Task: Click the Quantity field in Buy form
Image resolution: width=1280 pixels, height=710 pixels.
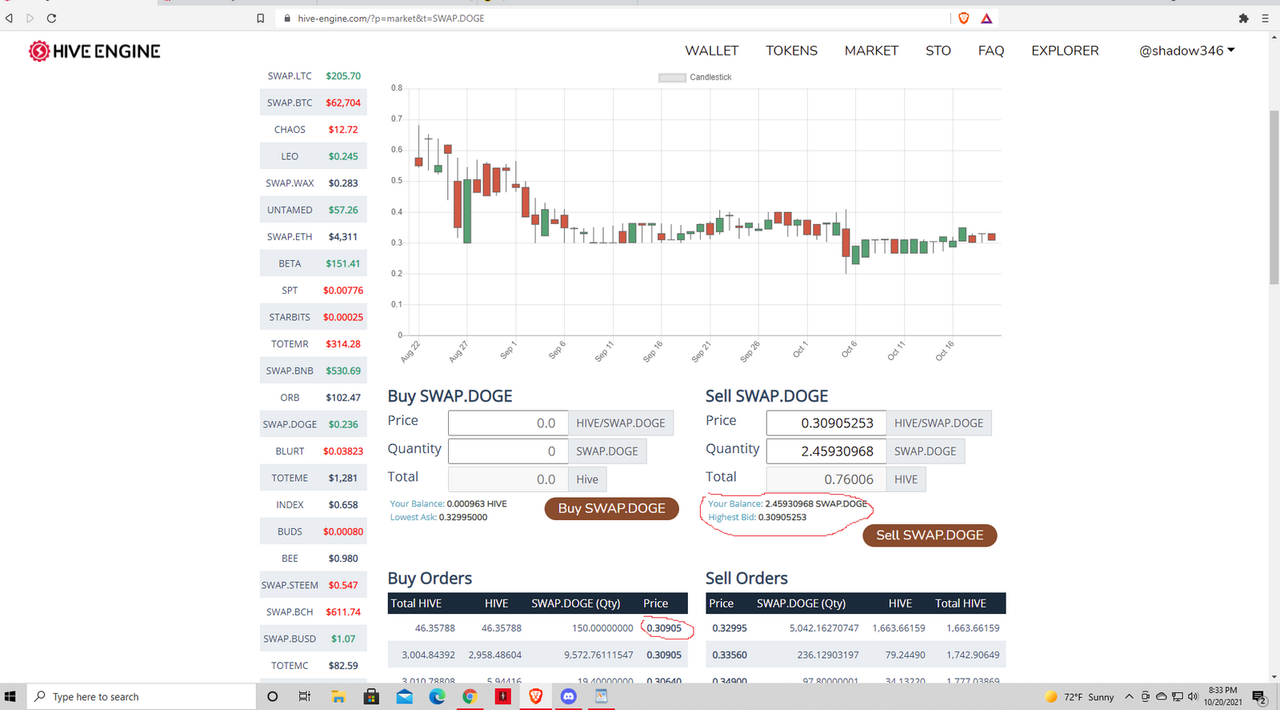Action: (x=507, y=450)
